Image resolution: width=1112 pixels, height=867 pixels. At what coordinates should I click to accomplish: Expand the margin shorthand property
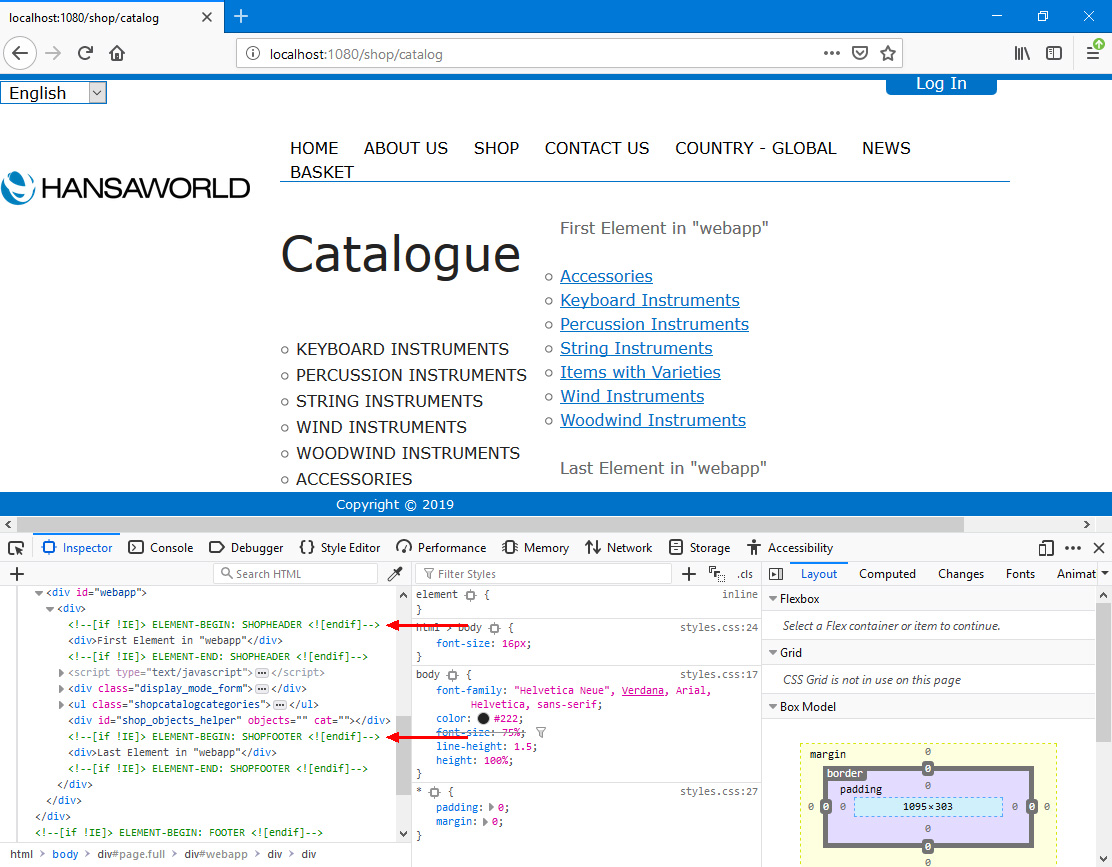(x=486, y=822)
